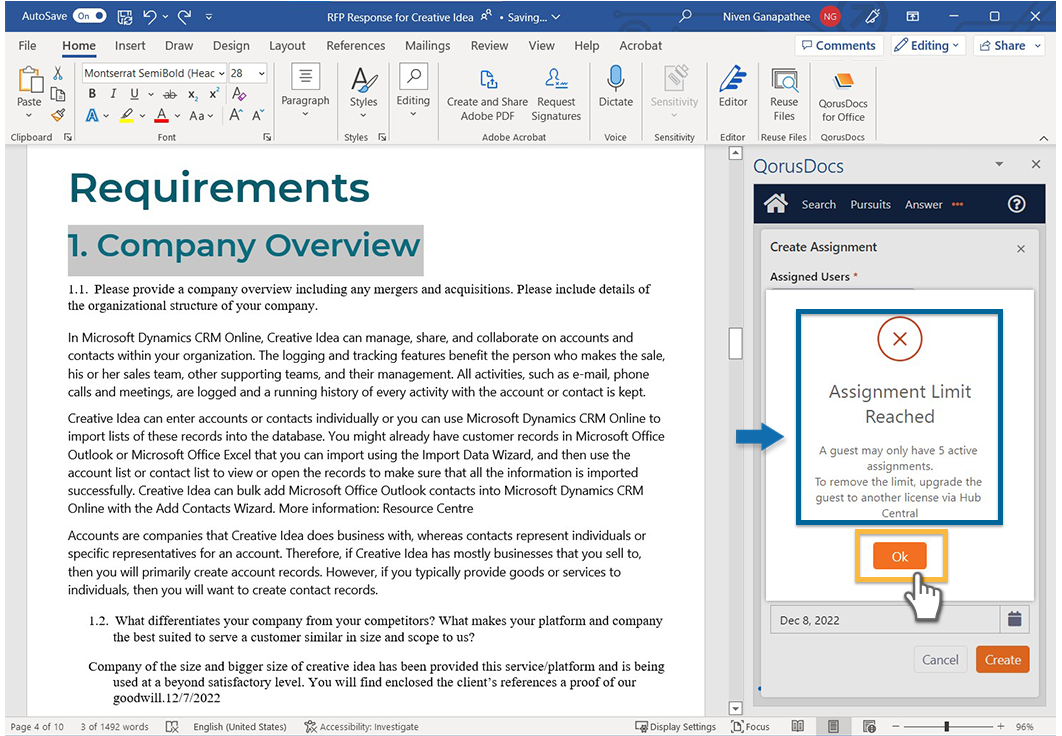This screenshot has width=1062, height=736.
Task: Open the Pursuits tab in QorusDocs
Action: 870,204
